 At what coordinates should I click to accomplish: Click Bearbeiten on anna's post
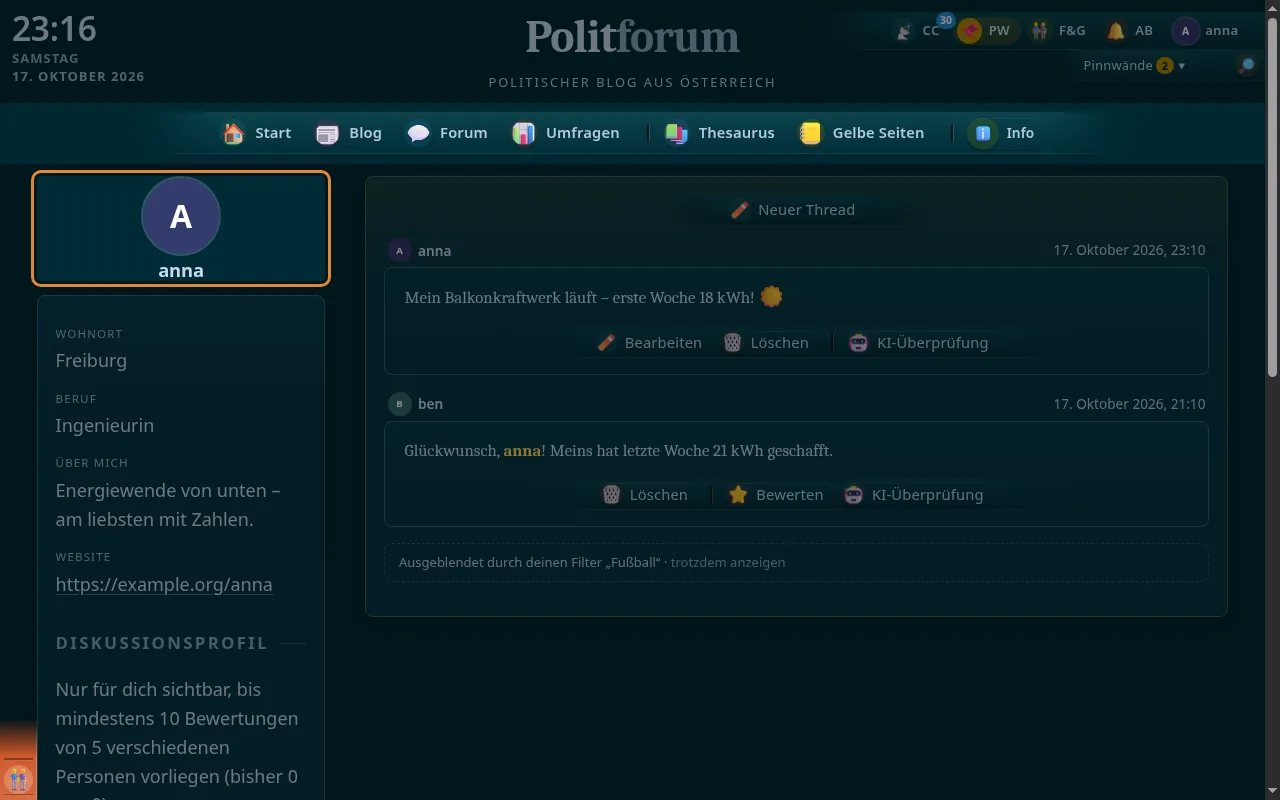tap(649, 343)
